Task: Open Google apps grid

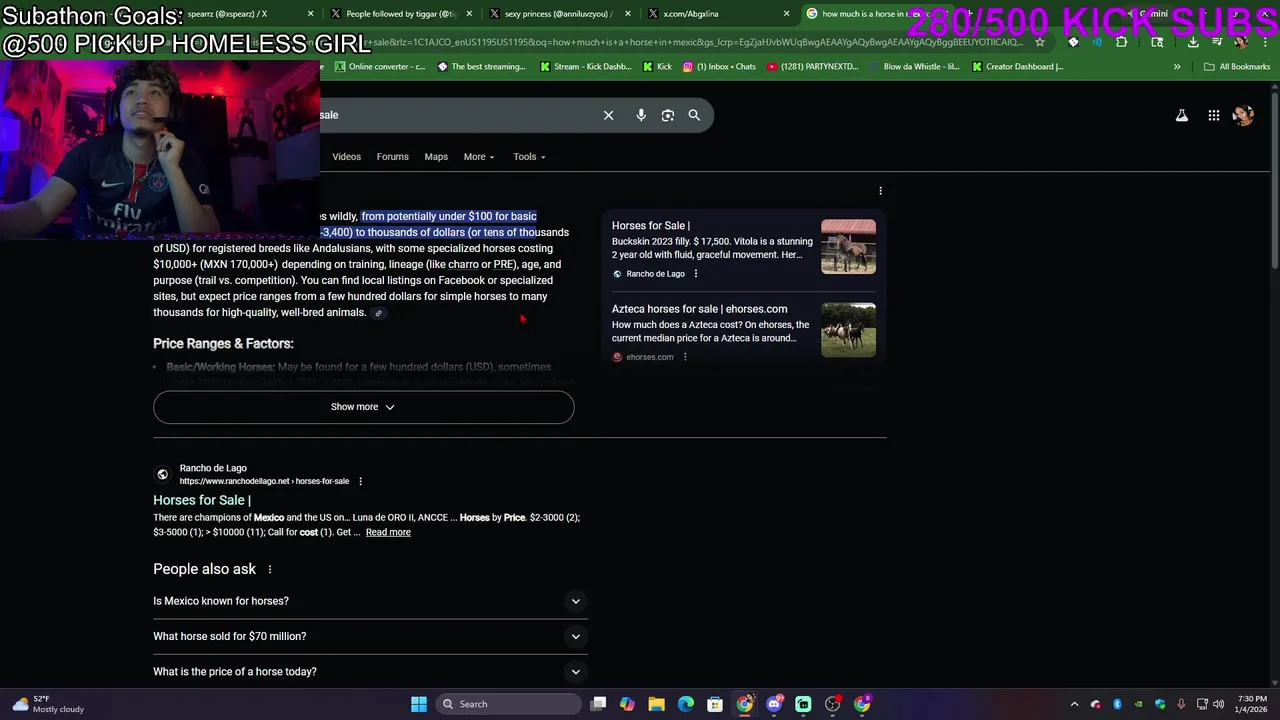Action: click(x=1214, y=115)
